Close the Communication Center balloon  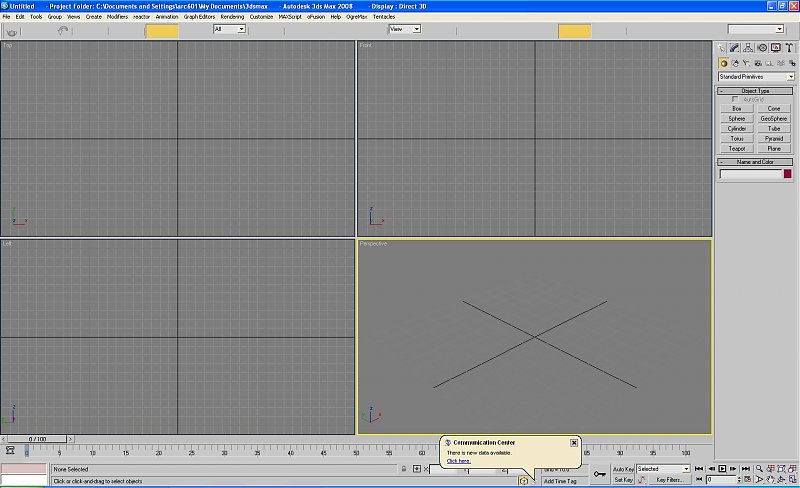(x=574, y=443)
